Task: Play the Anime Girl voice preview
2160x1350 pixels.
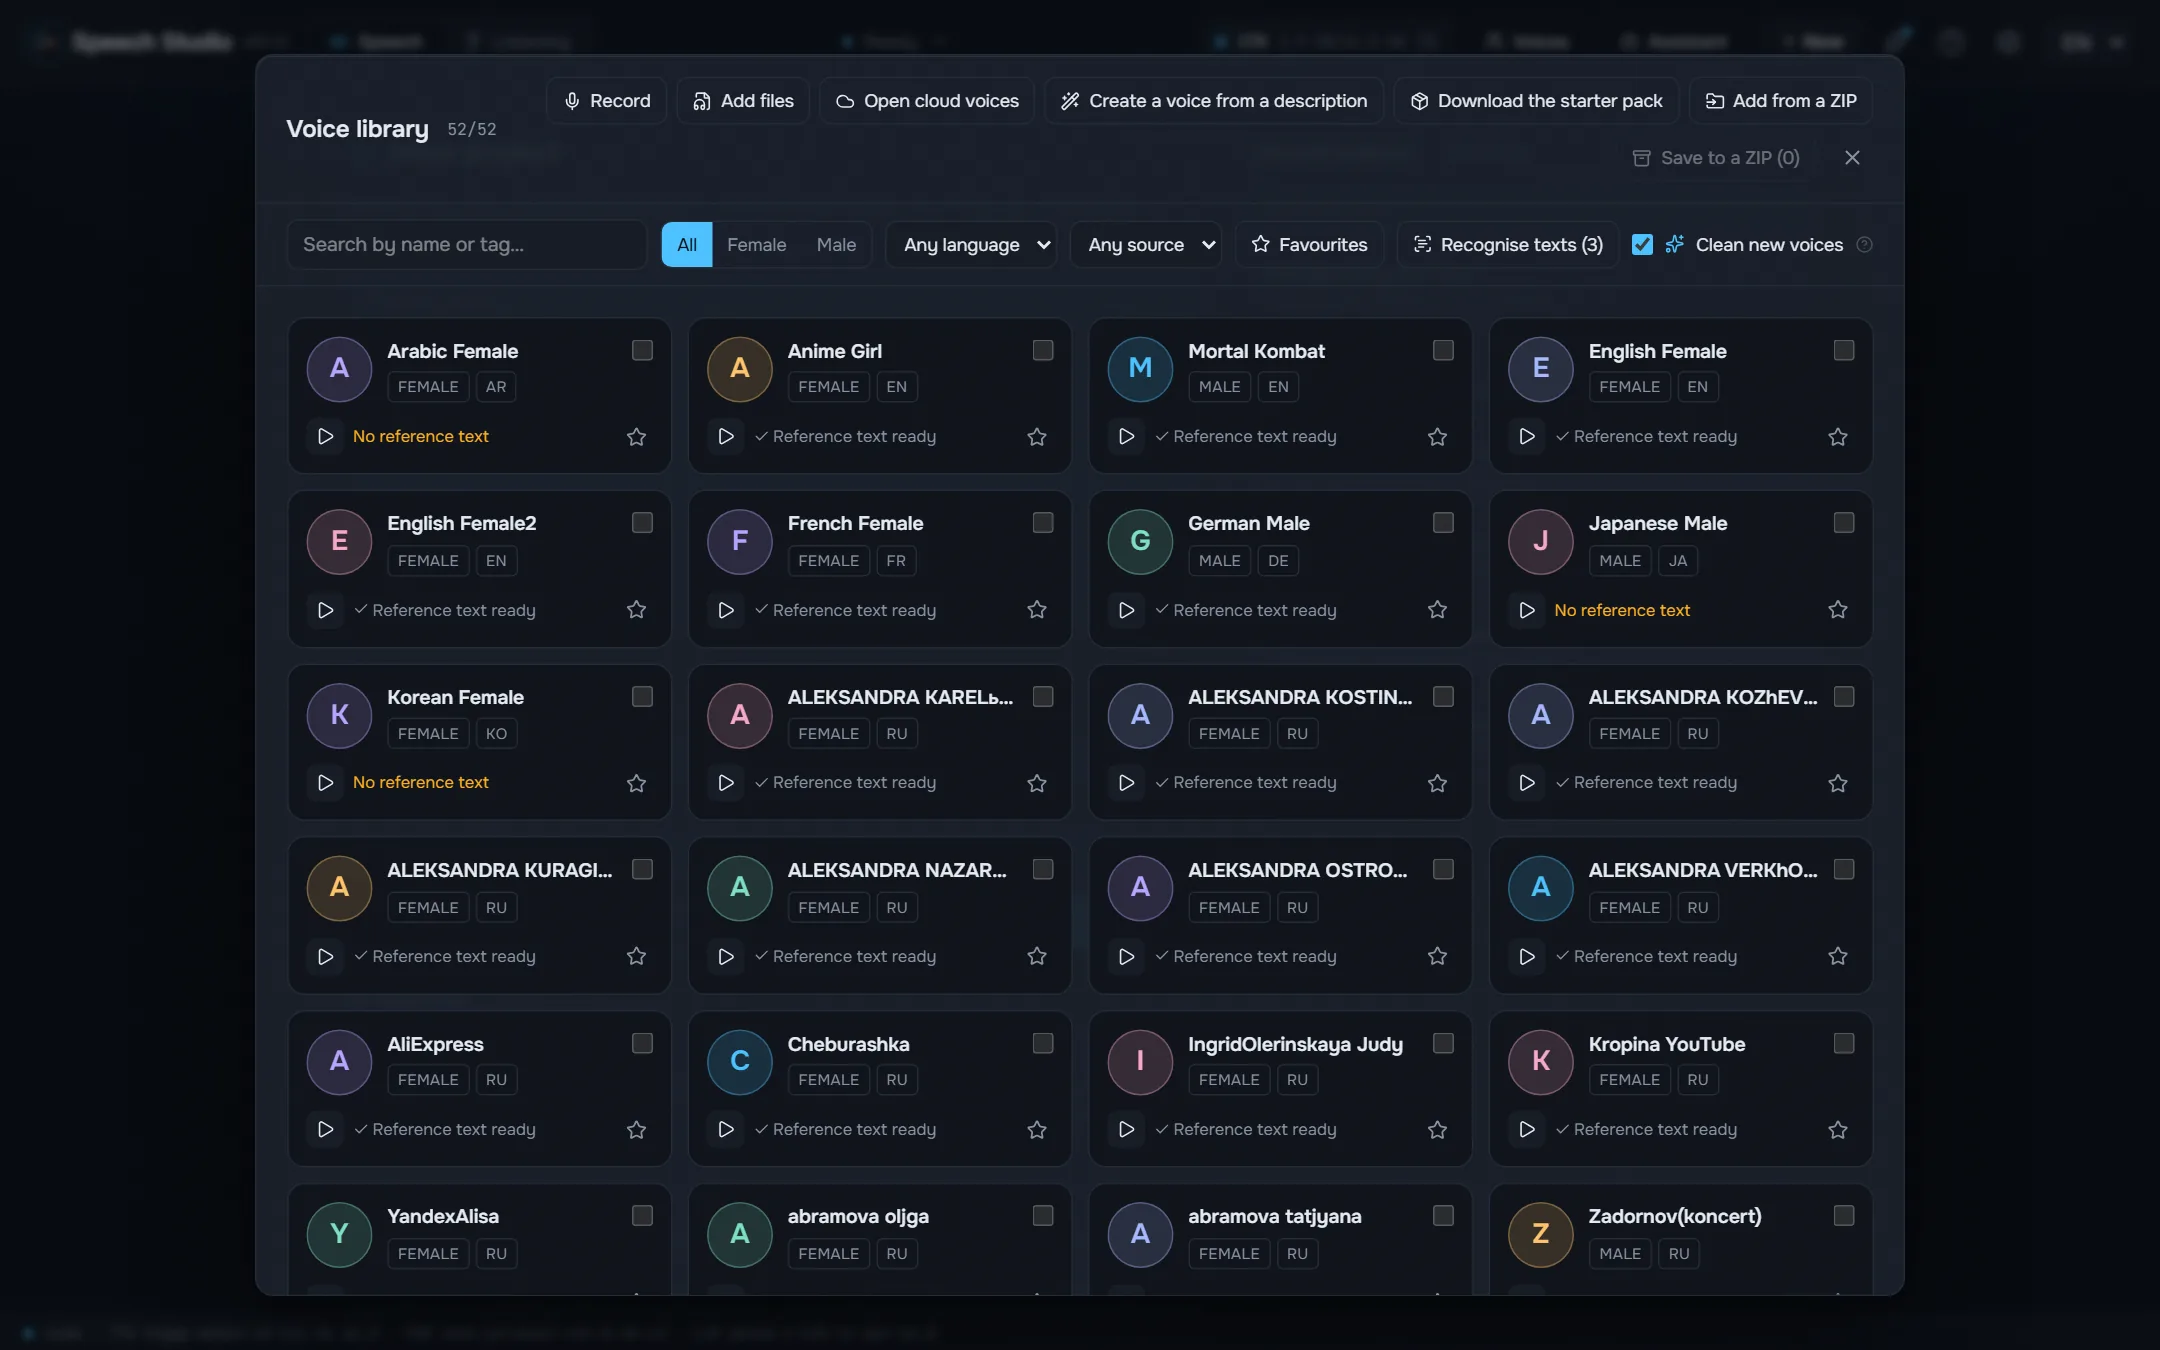Action: pos(726,436)
